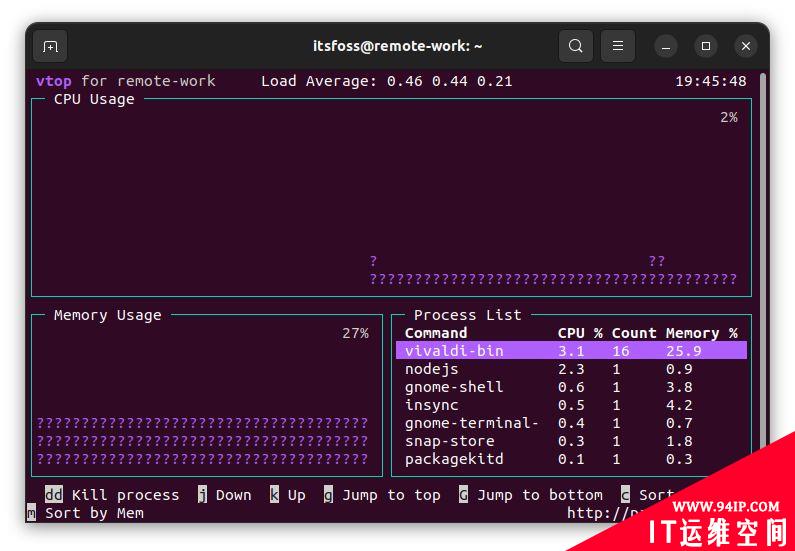This screenshot has height=551, width=795.
Task: Minimize the terminal window
Action: 666,47
